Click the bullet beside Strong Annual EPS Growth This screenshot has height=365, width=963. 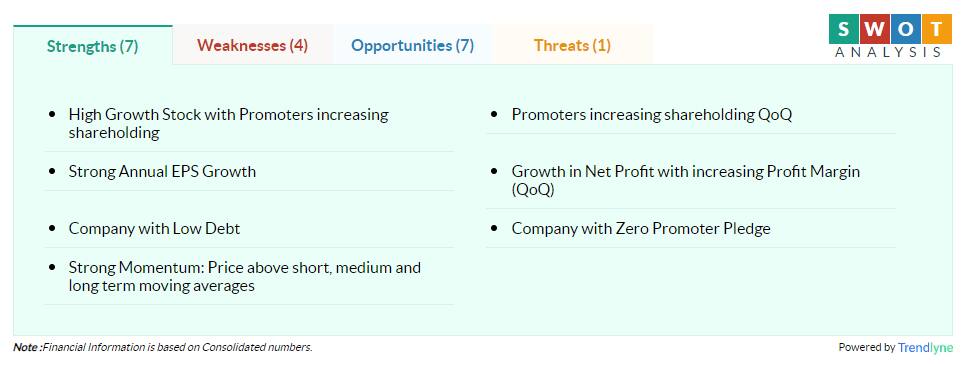coord(52,171)
